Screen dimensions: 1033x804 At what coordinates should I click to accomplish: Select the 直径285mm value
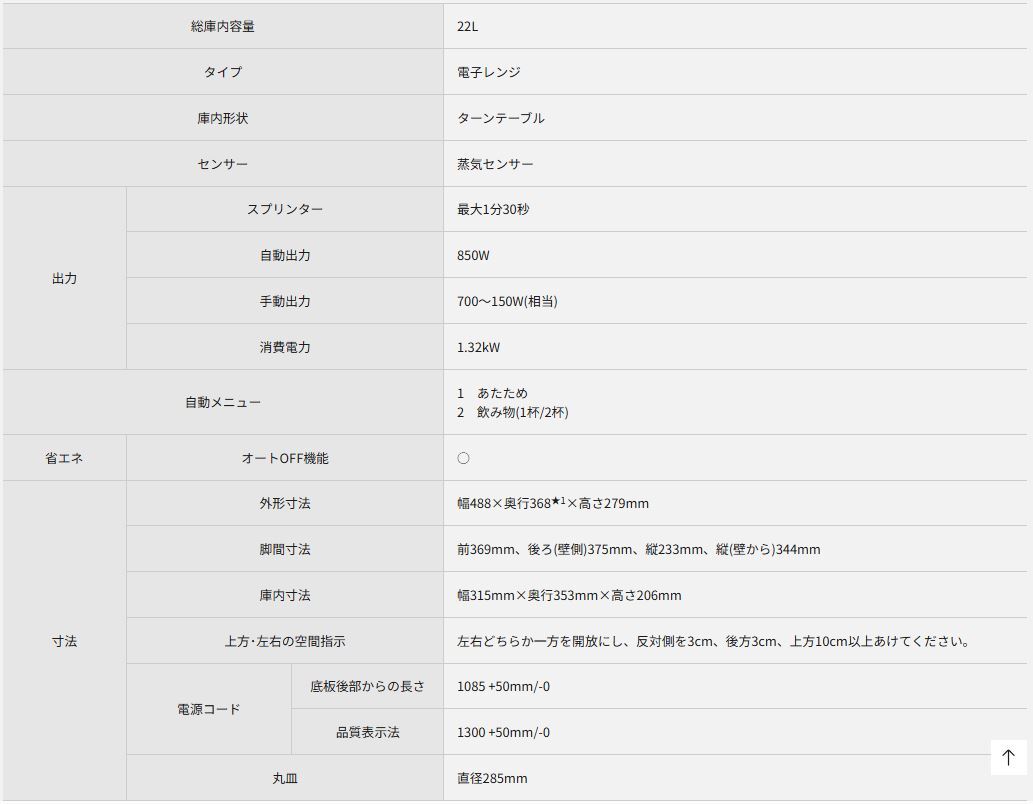tap(492, 778)
